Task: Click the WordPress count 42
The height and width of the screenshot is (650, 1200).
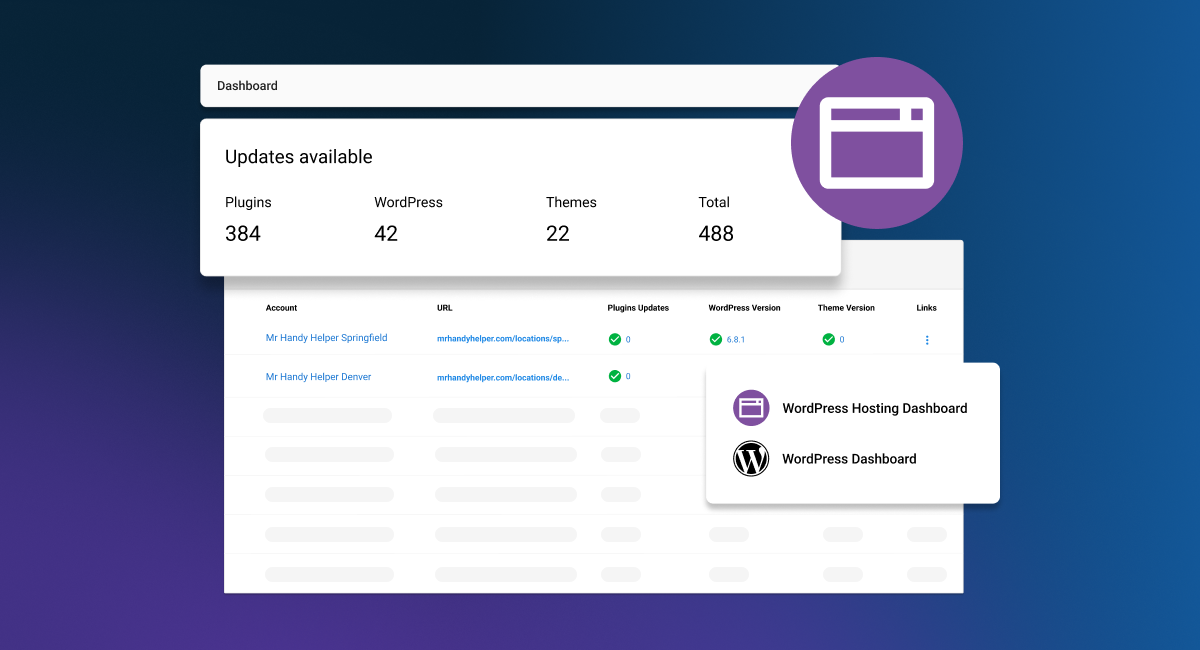Action: (x=386, y=234)
